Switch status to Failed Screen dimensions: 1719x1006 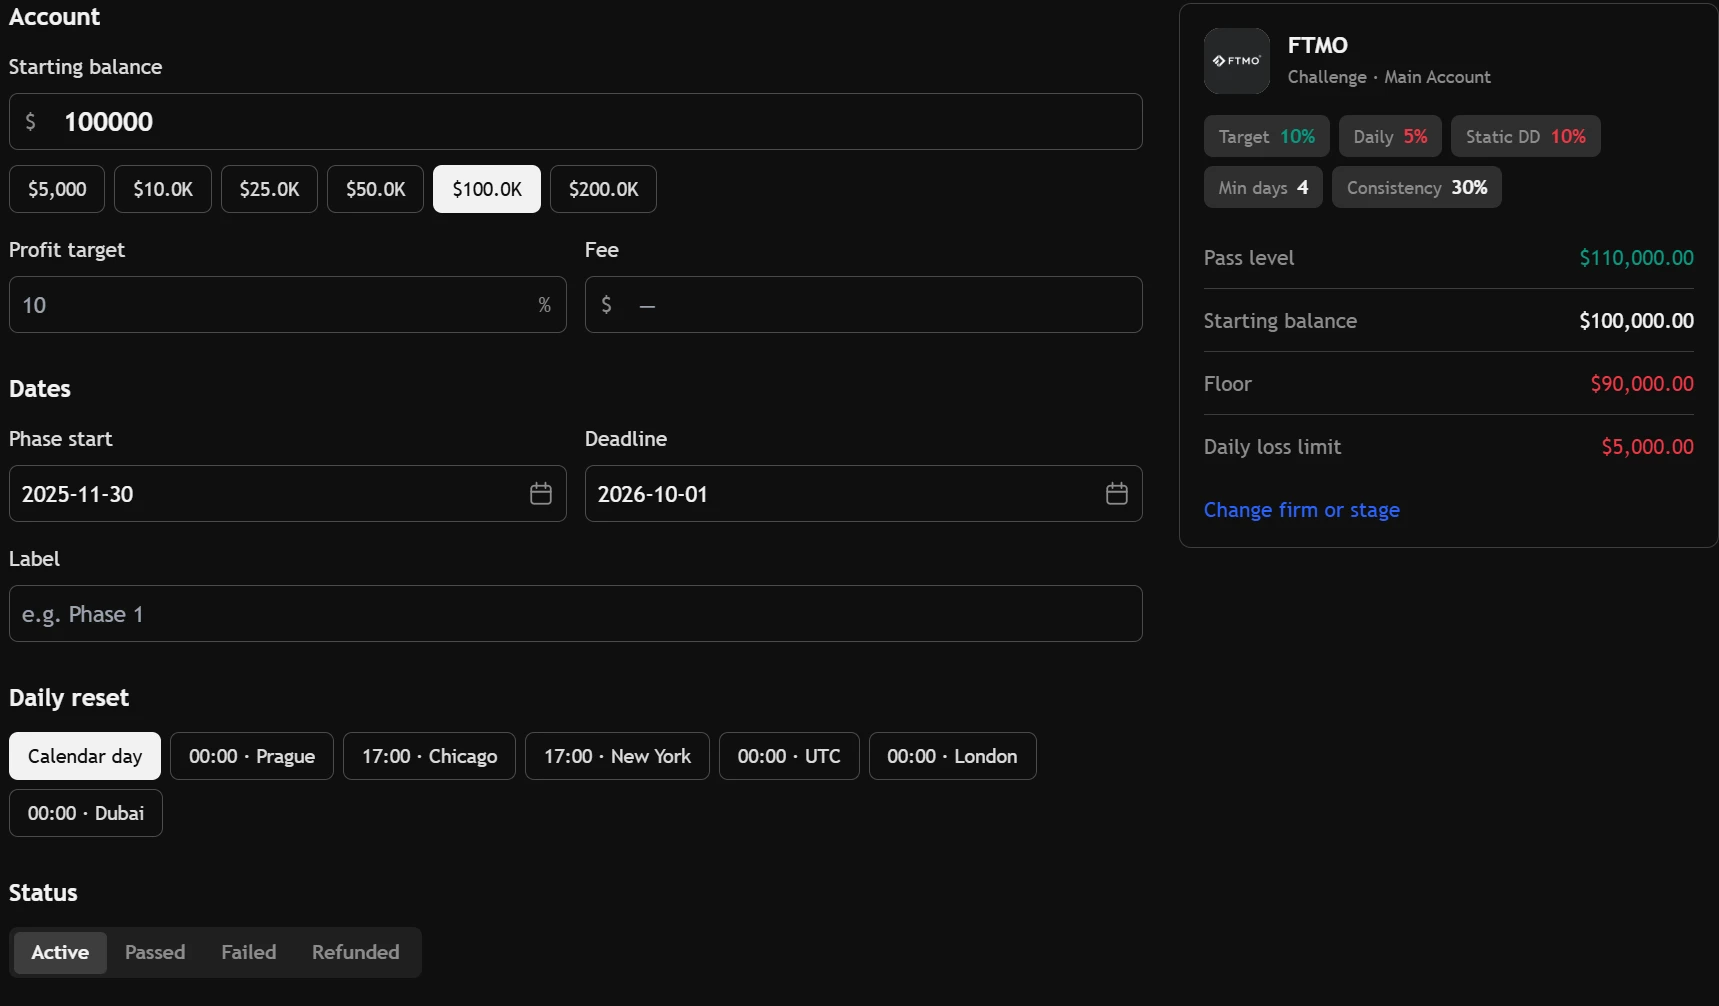coord(249,952)
